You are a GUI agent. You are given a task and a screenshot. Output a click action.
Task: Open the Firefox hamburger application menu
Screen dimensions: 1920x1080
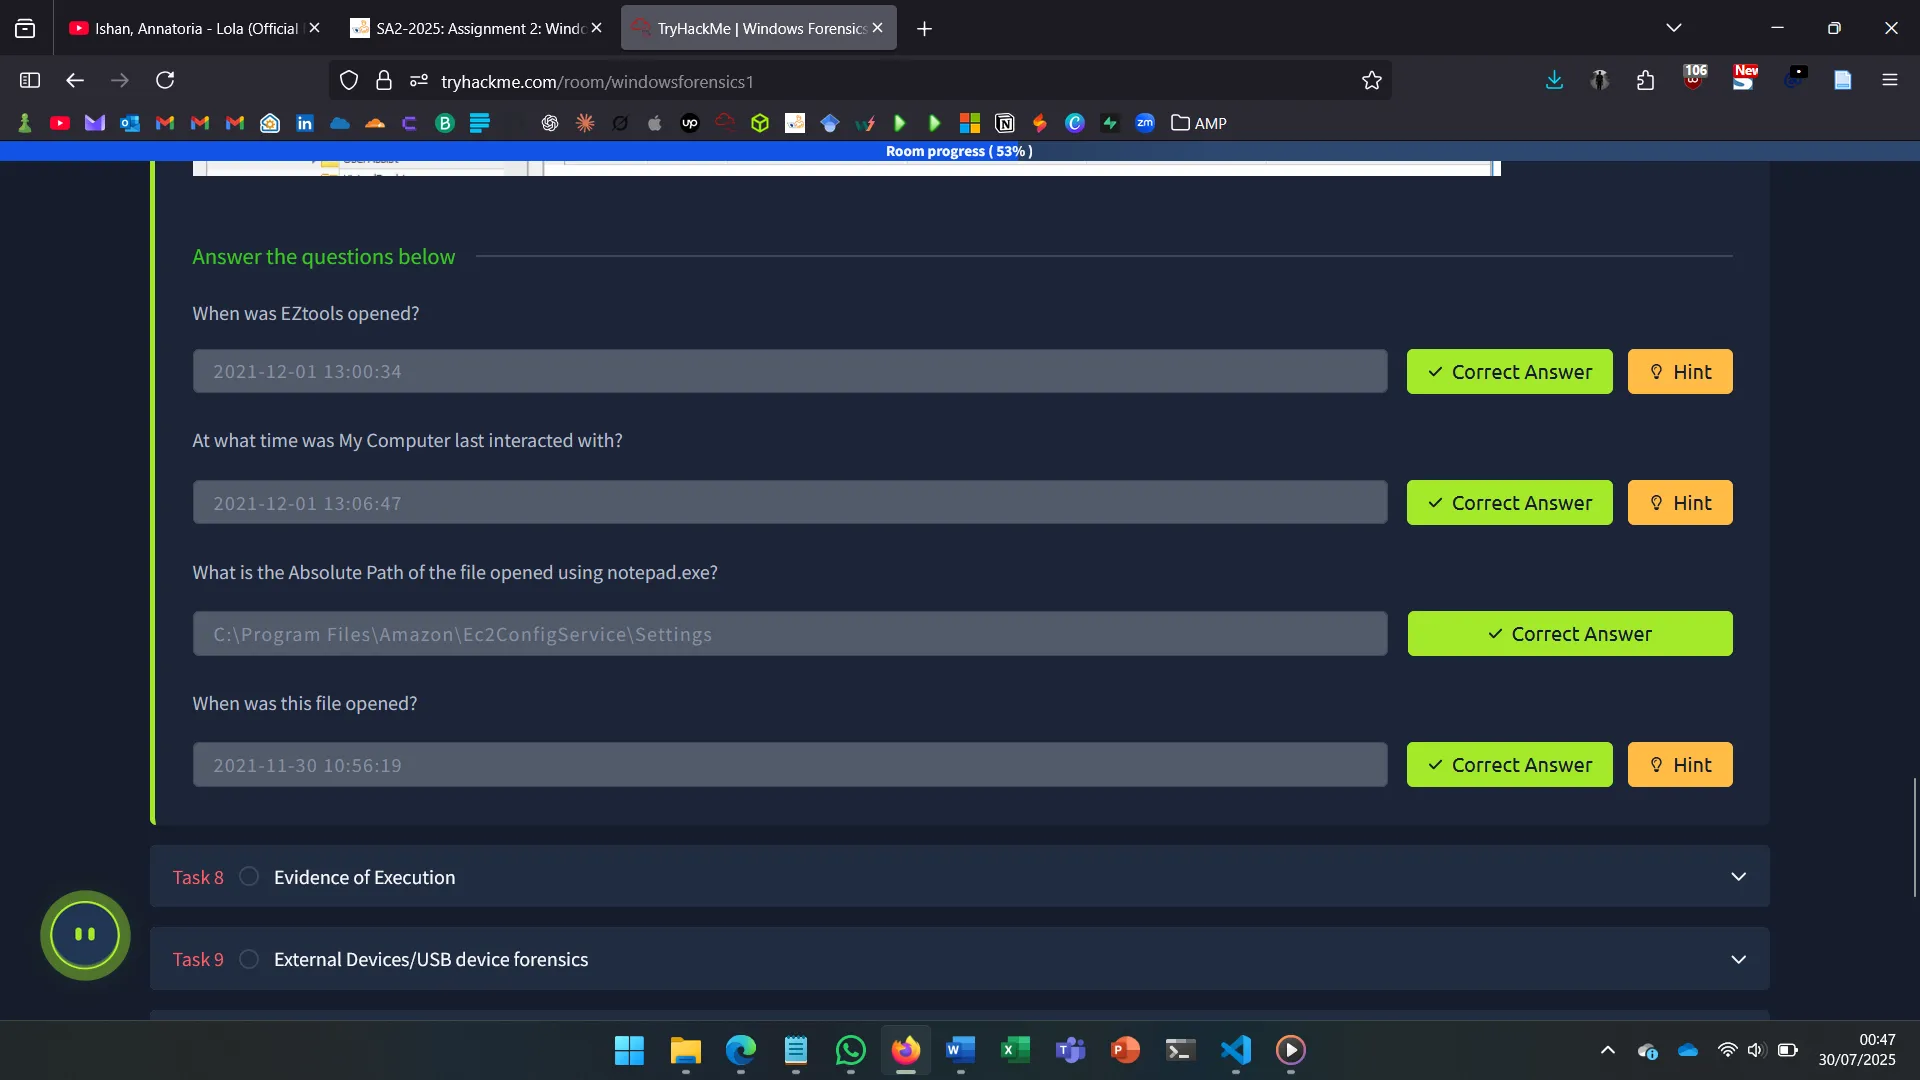pos(1889,80)
